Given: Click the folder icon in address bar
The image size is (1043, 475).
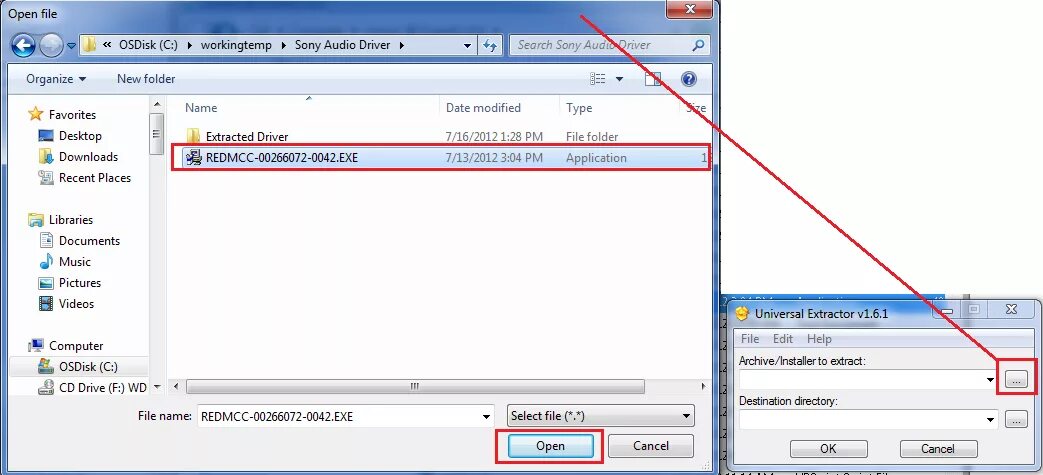Looking at the screenshot, I should point(90,45).
